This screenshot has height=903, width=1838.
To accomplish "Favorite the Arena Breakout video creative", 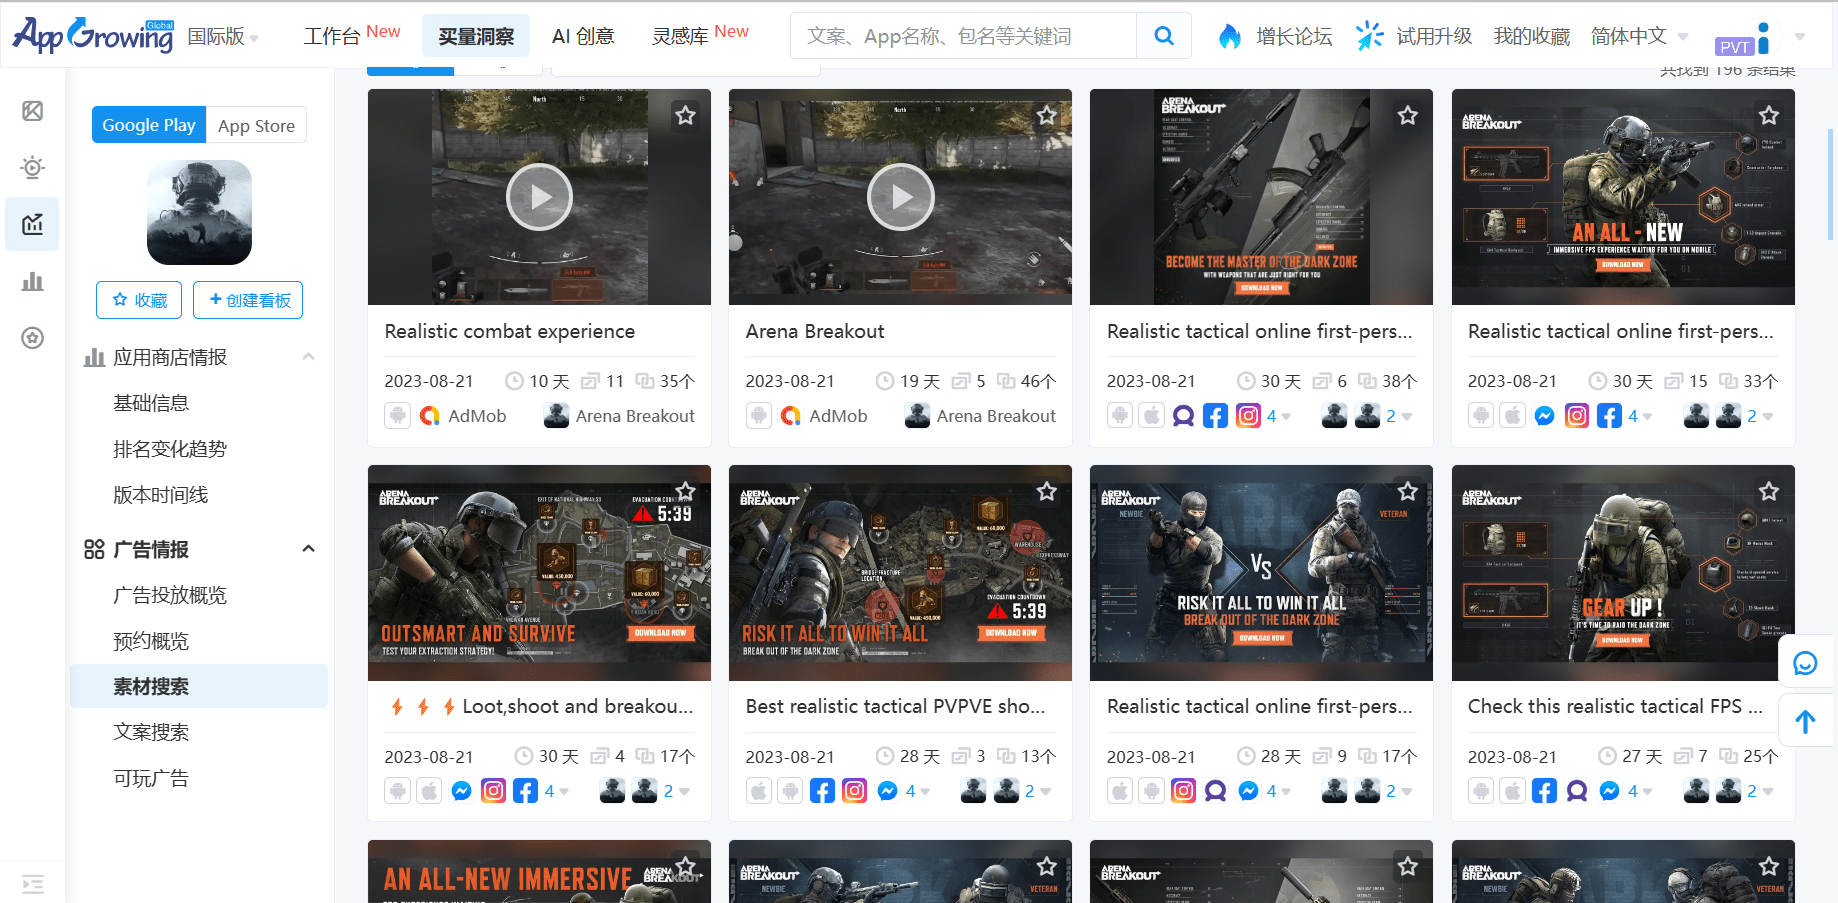I will pyautogui.click(x=1047, y=115).
